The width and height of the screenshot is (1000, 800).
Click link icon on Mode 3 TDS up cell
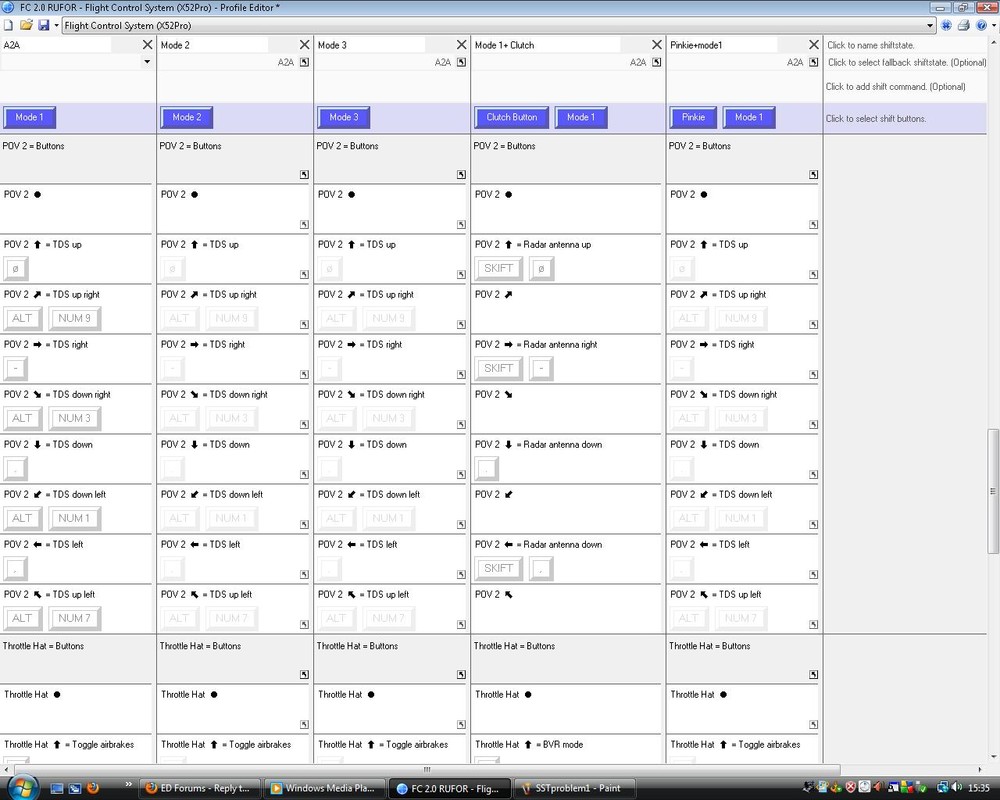click(x=461, y=275)
